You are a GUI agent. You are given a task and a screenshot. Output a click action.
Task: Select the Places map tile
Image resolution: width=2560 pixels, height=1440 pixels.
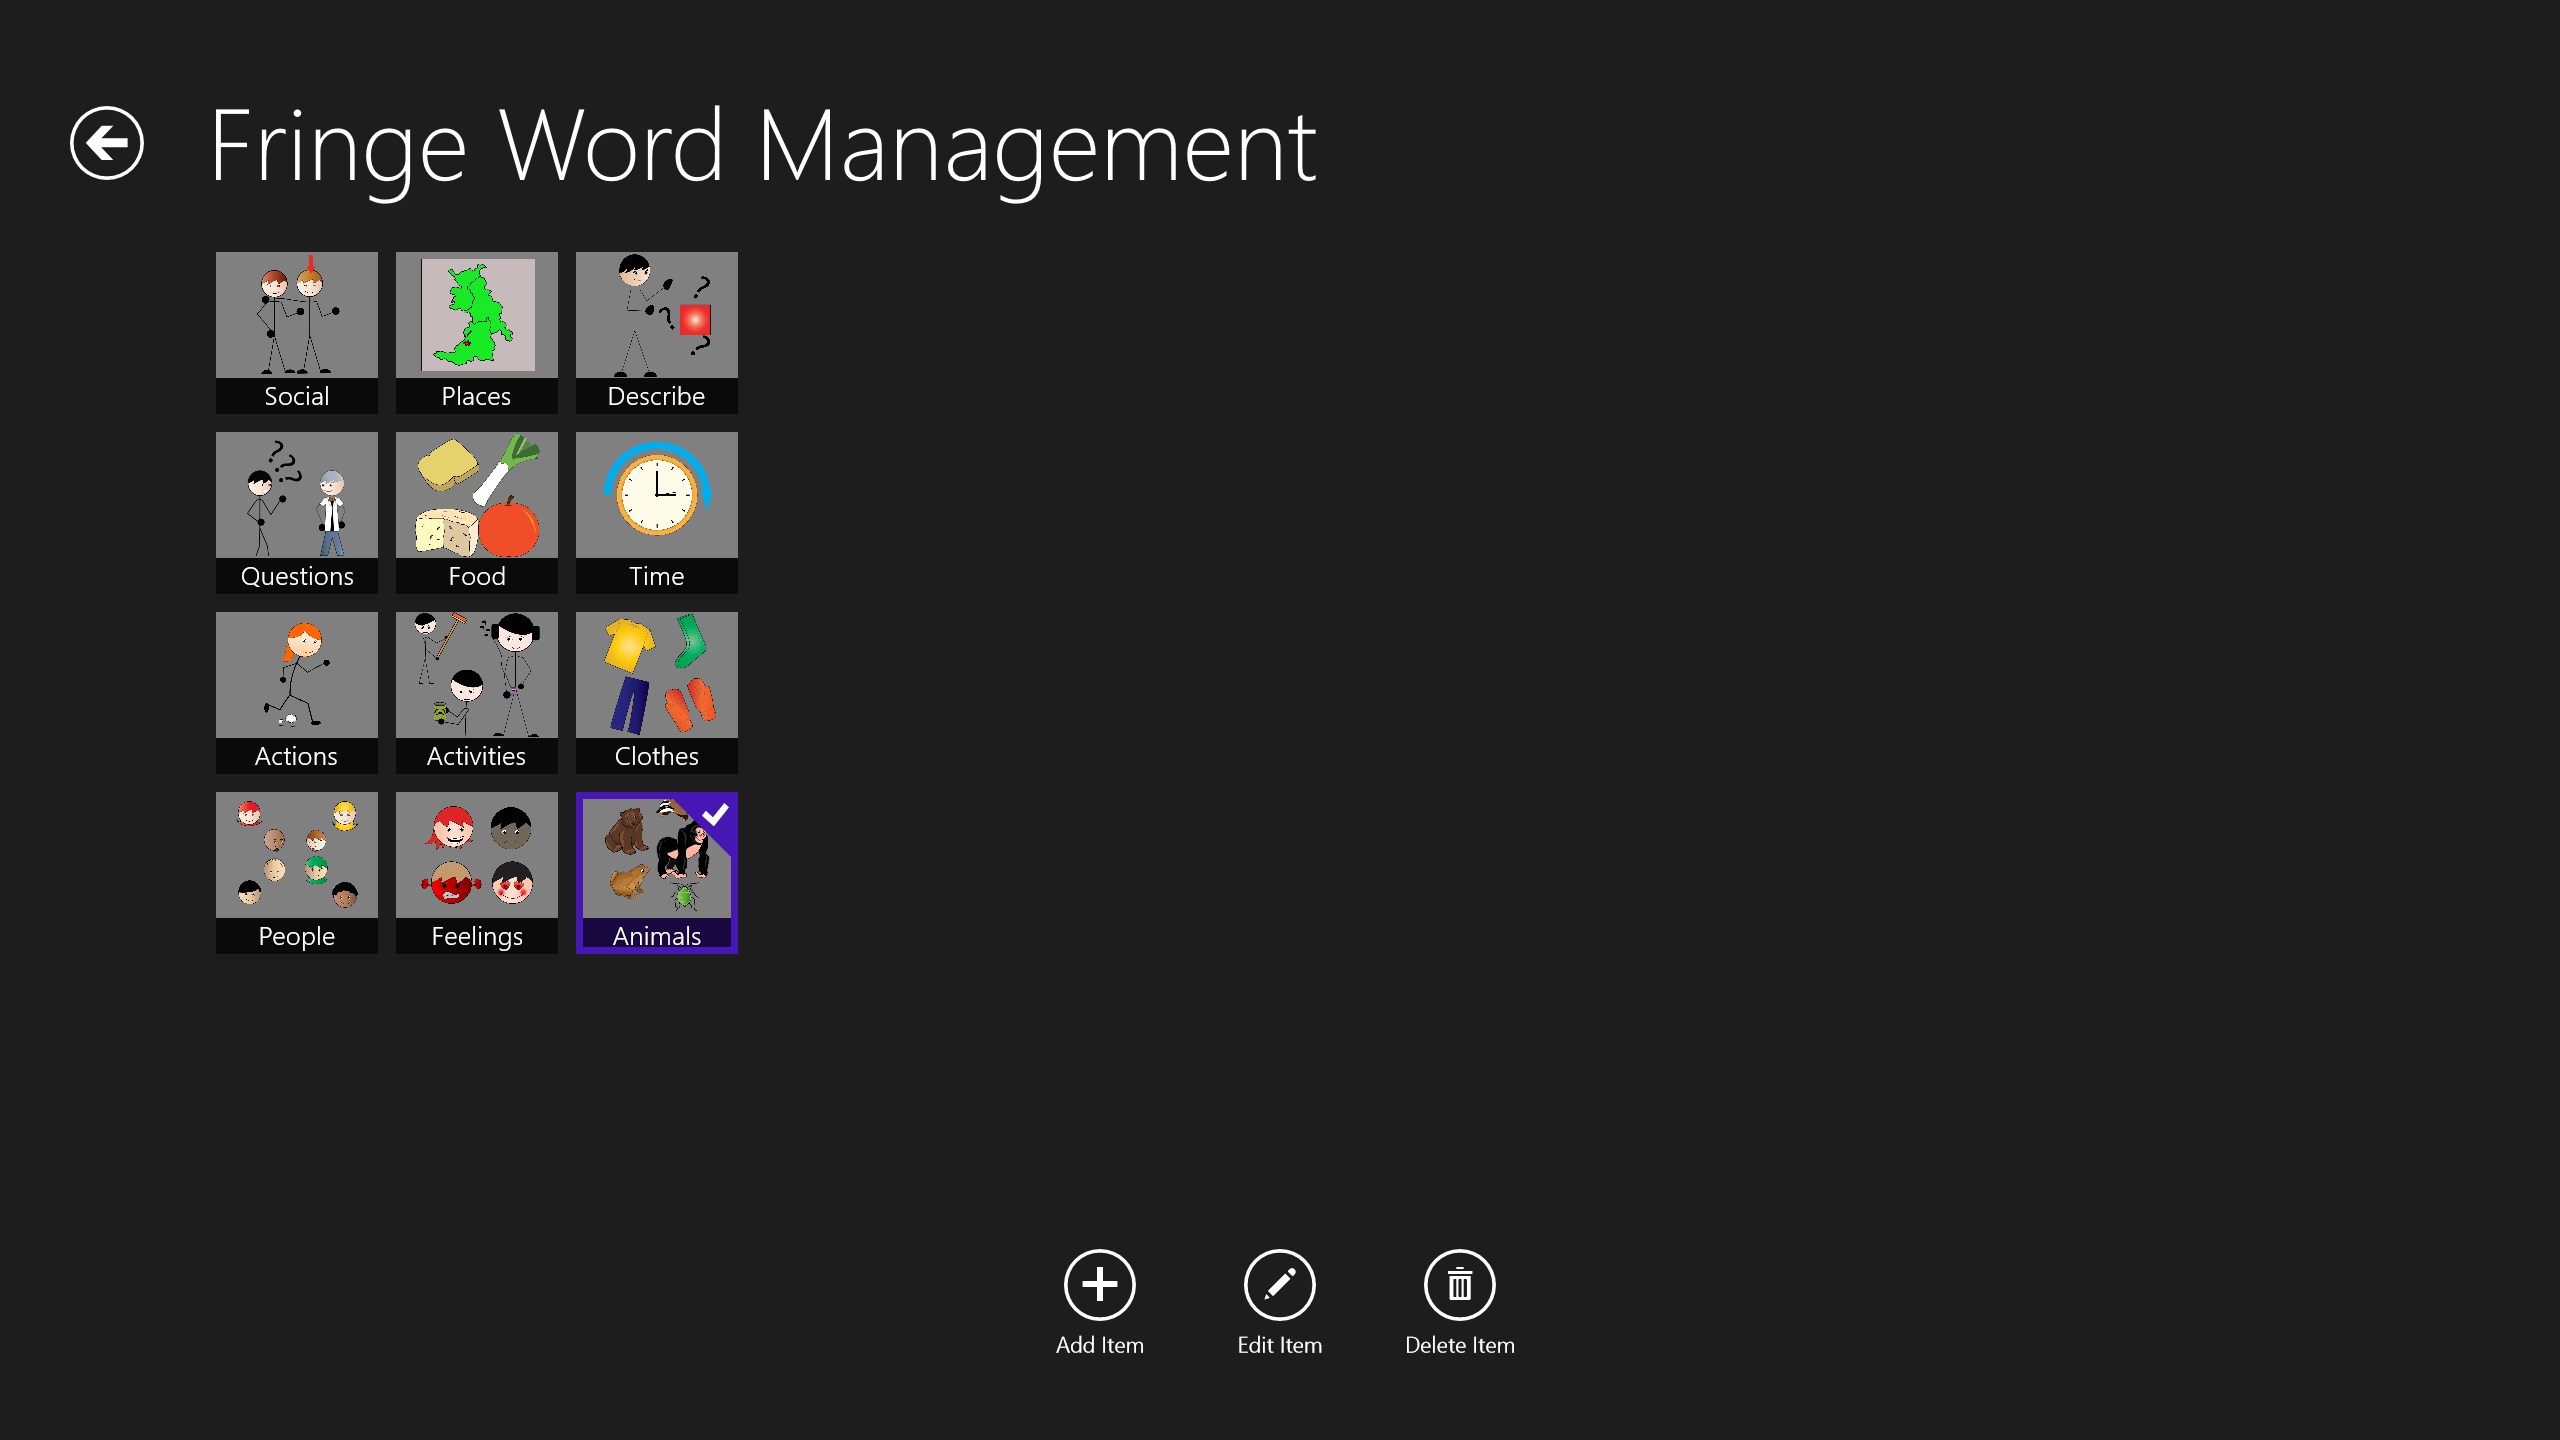pos(477,332)
